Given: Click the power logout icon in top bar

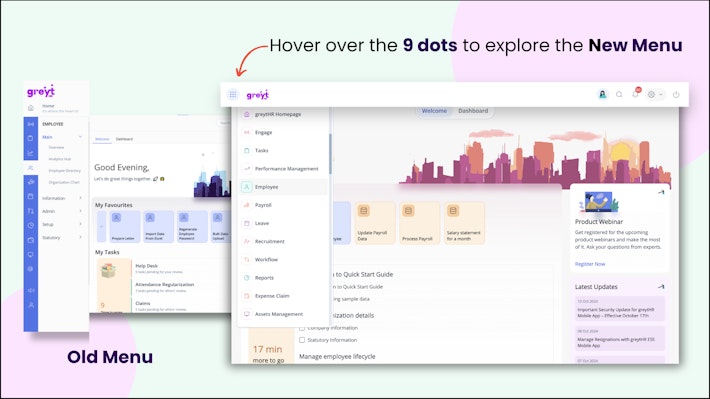Looking at the screenshot, I should [x=676, y=94].
